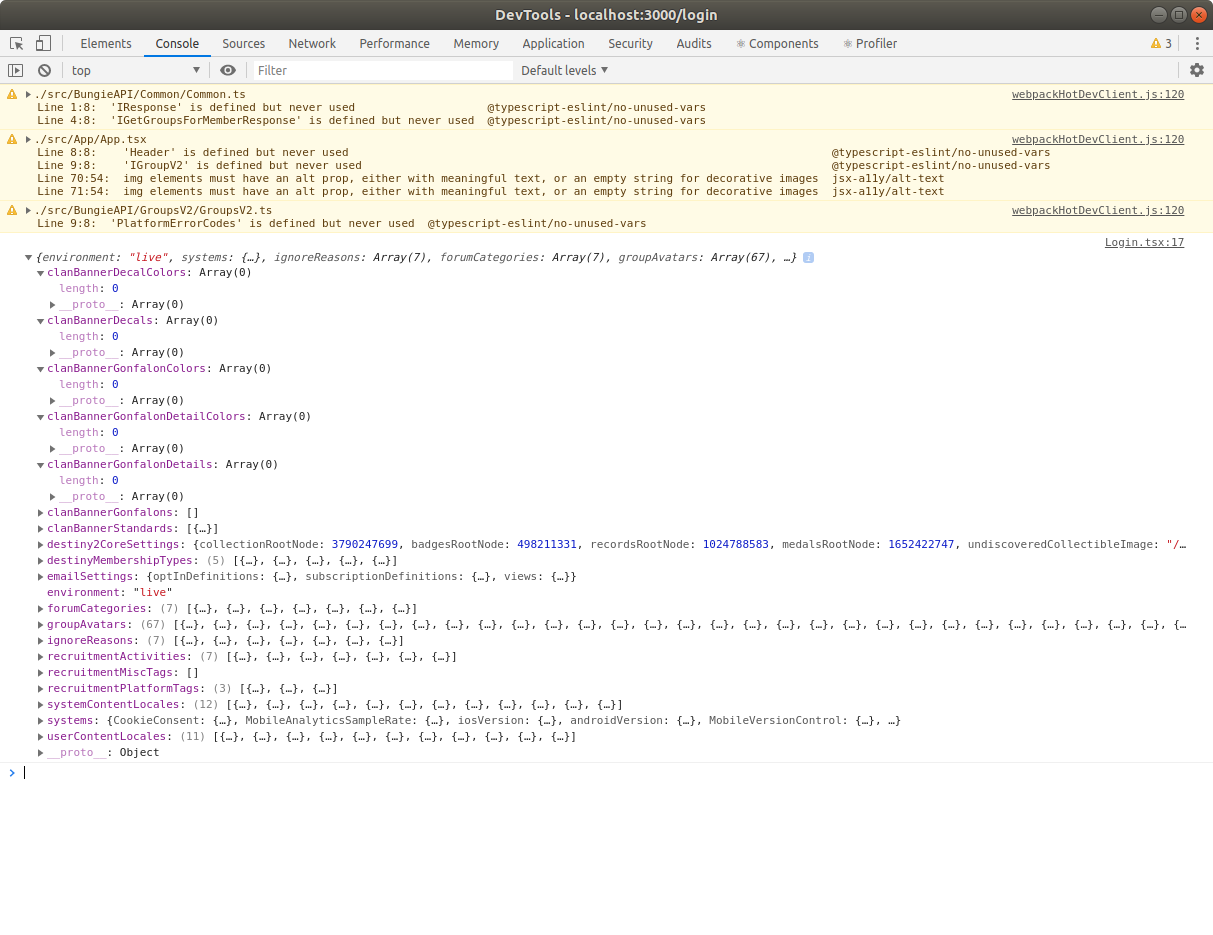This screenshot has width=1213, height=935.
Task: Click the warnings counter showing 3
Action: [1158, 43]
